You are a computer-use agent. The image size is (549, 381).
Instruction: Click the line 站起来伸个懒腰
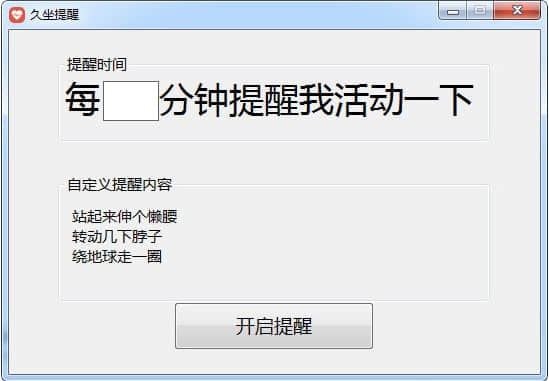coord(125,217)
